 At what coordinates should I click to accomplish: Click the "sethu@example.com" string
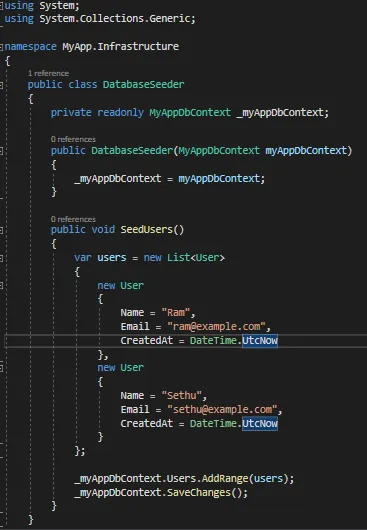(x=222, y=410)
